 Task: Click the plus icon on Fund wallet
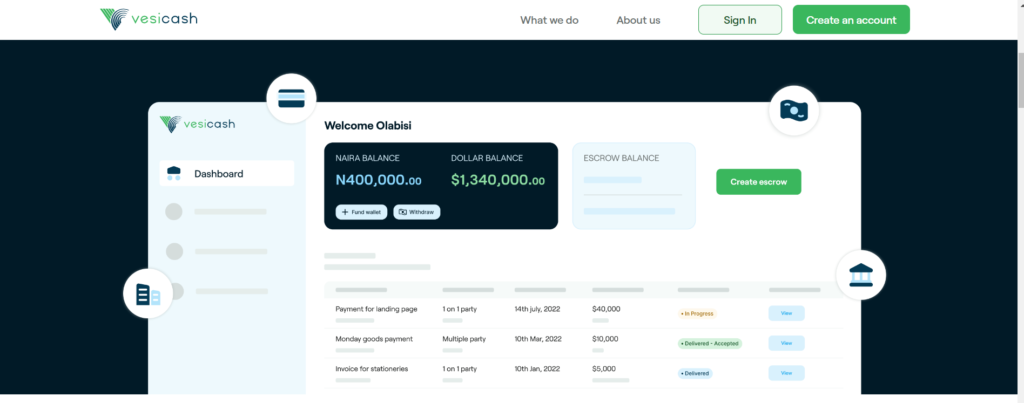pos(345,212)
